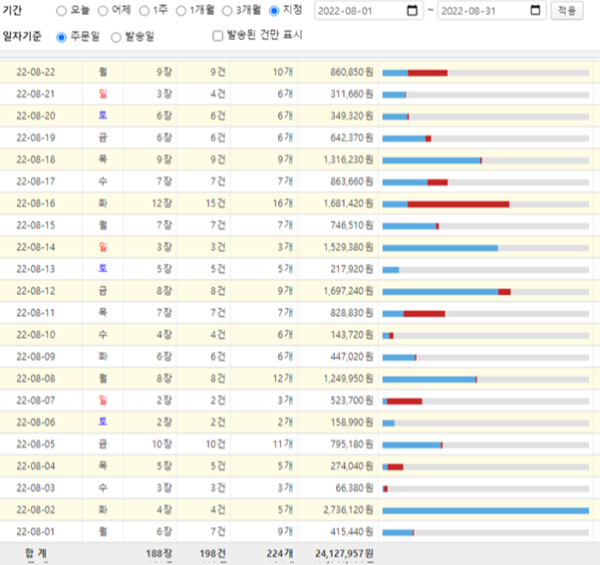Open the end date calendar picker icon
This screenshot has width=600, height=565.
click(x=535, y=10)
